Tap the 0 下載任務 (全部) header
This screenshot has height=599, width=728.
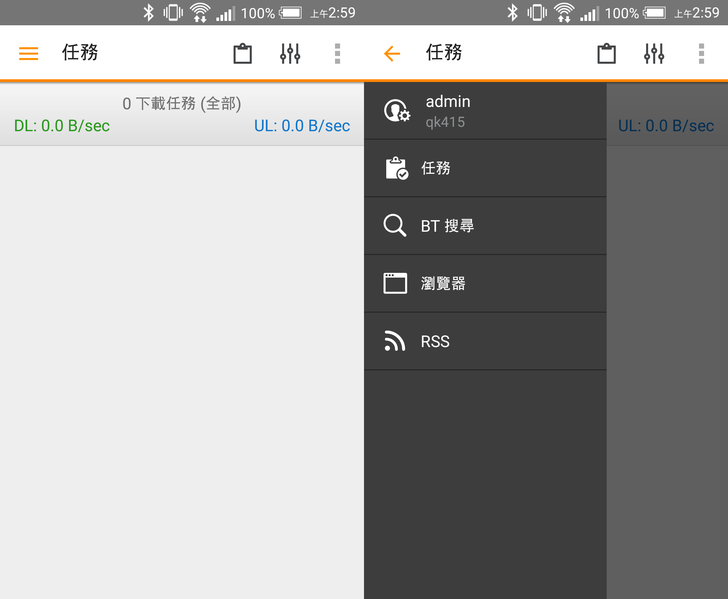[x=182, y=103]
